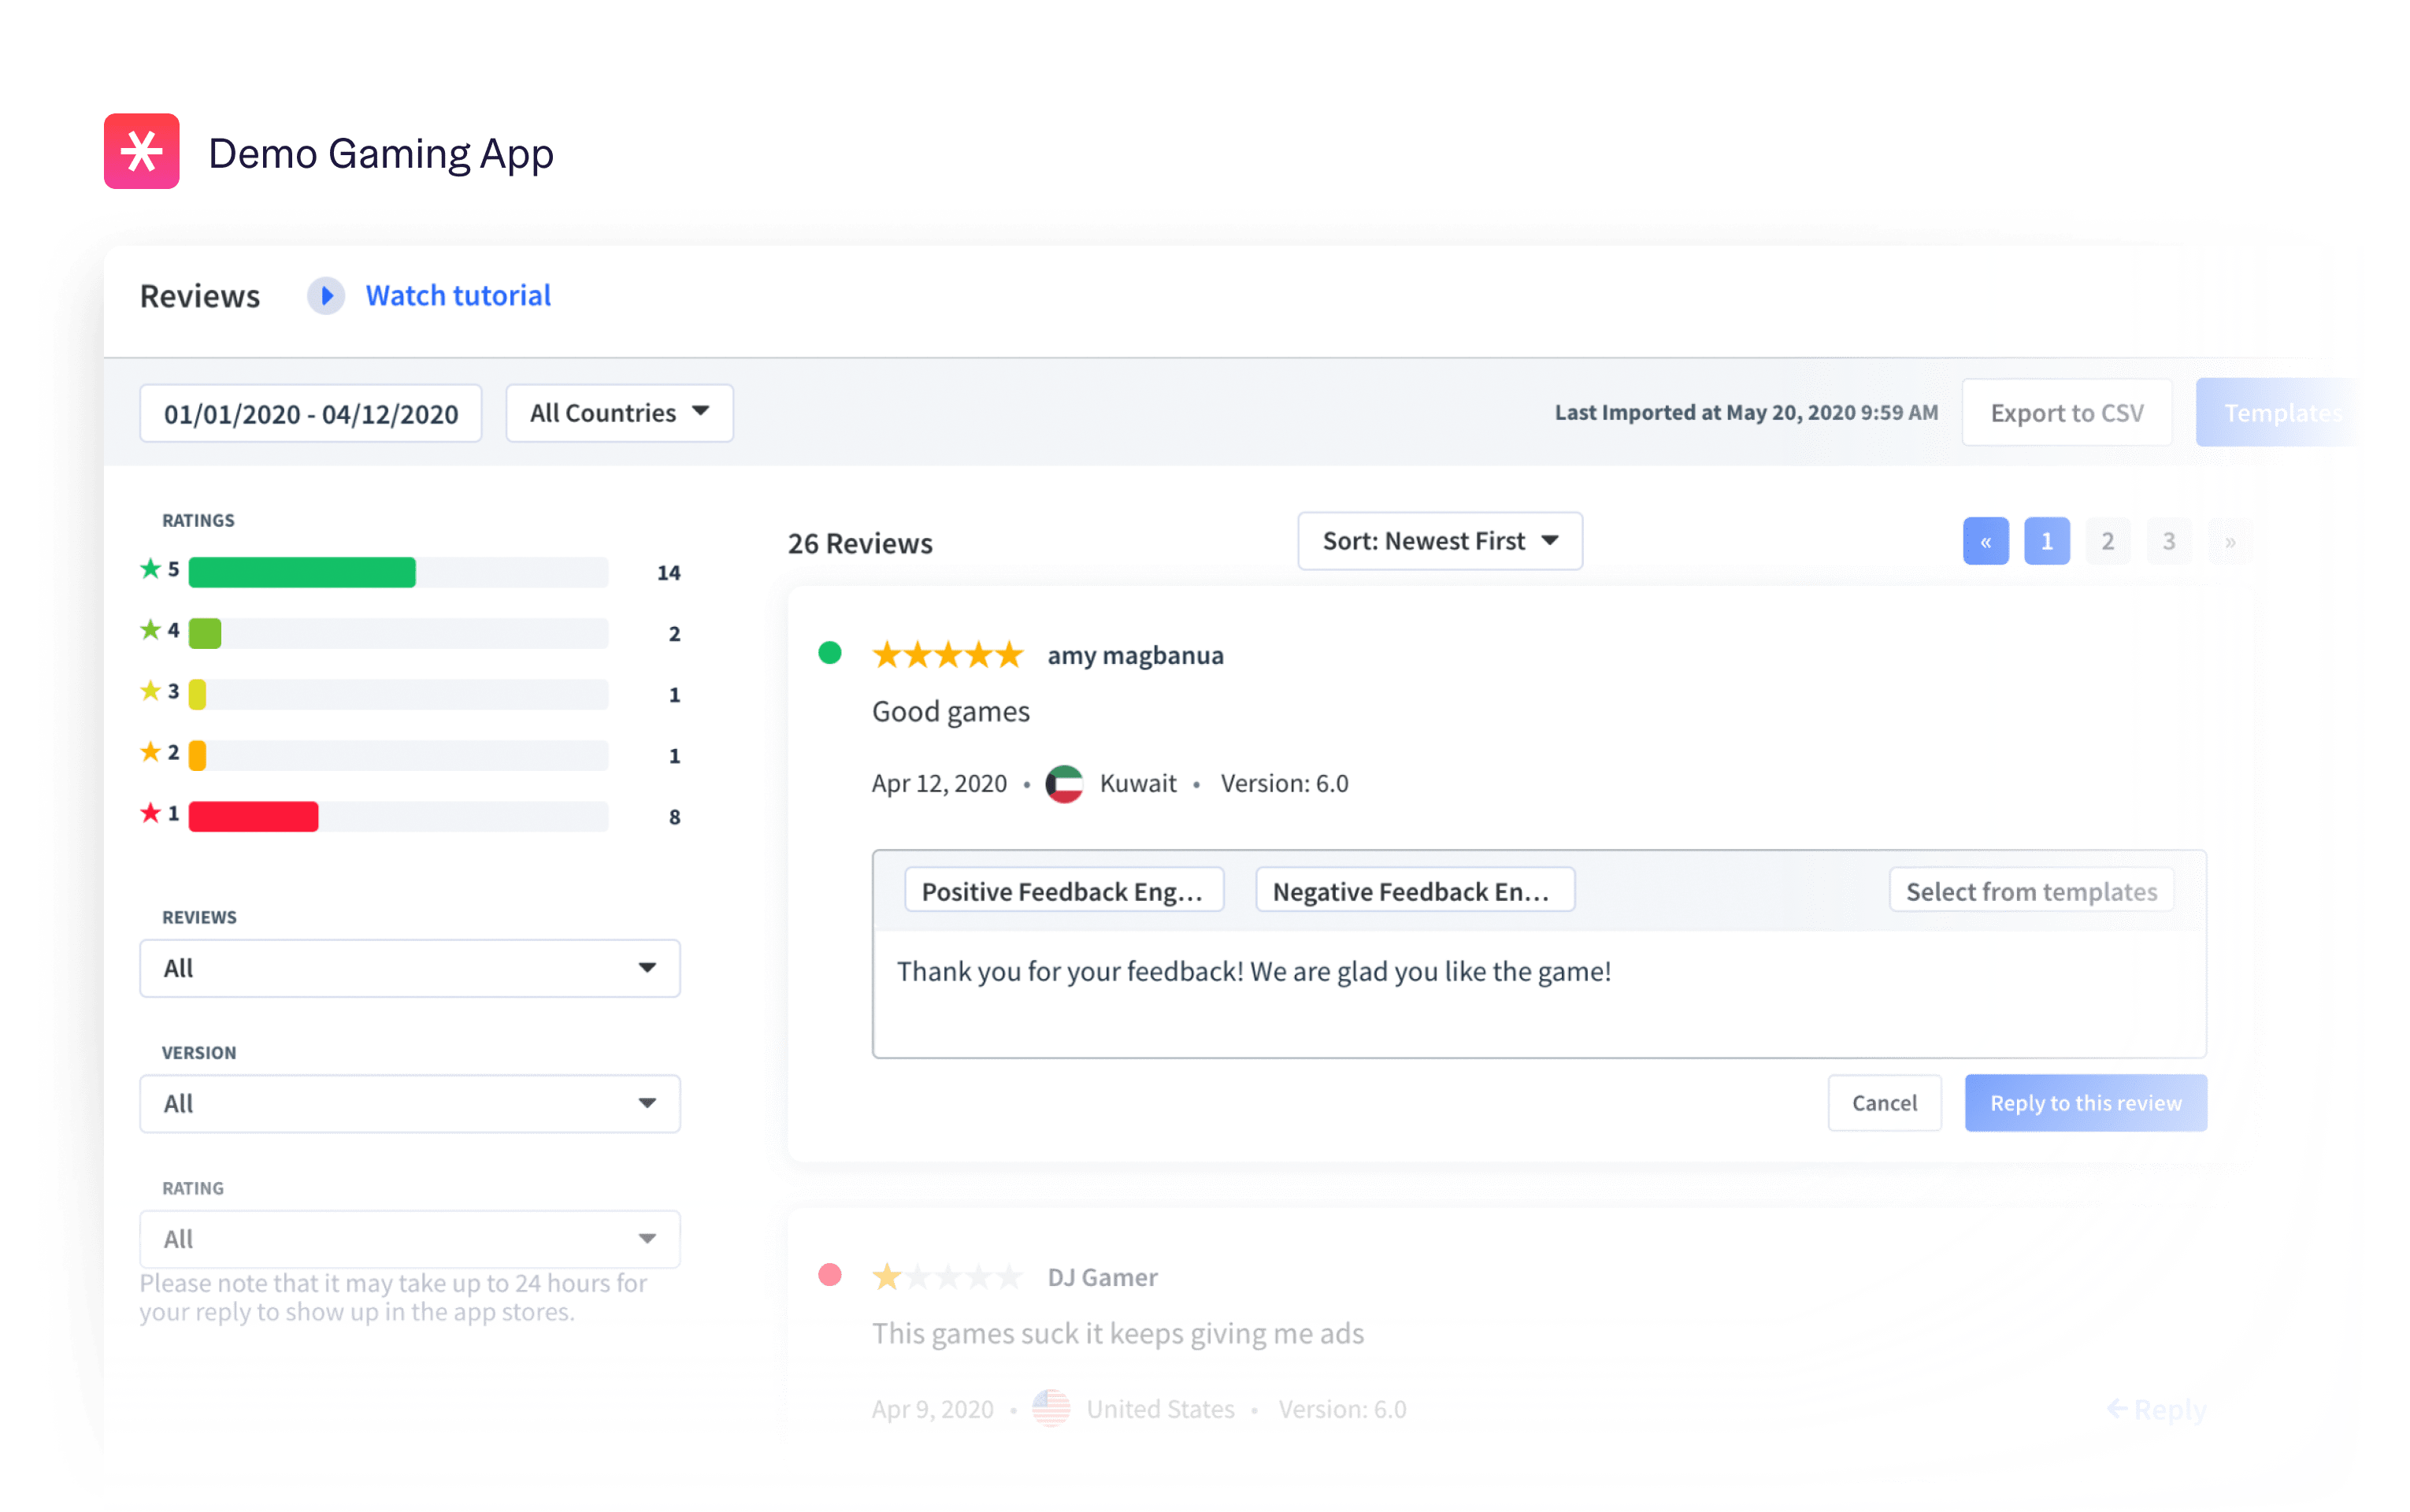
Task: Select the Positive Feedback Eng... template
Action: [x=1064, y=890]
